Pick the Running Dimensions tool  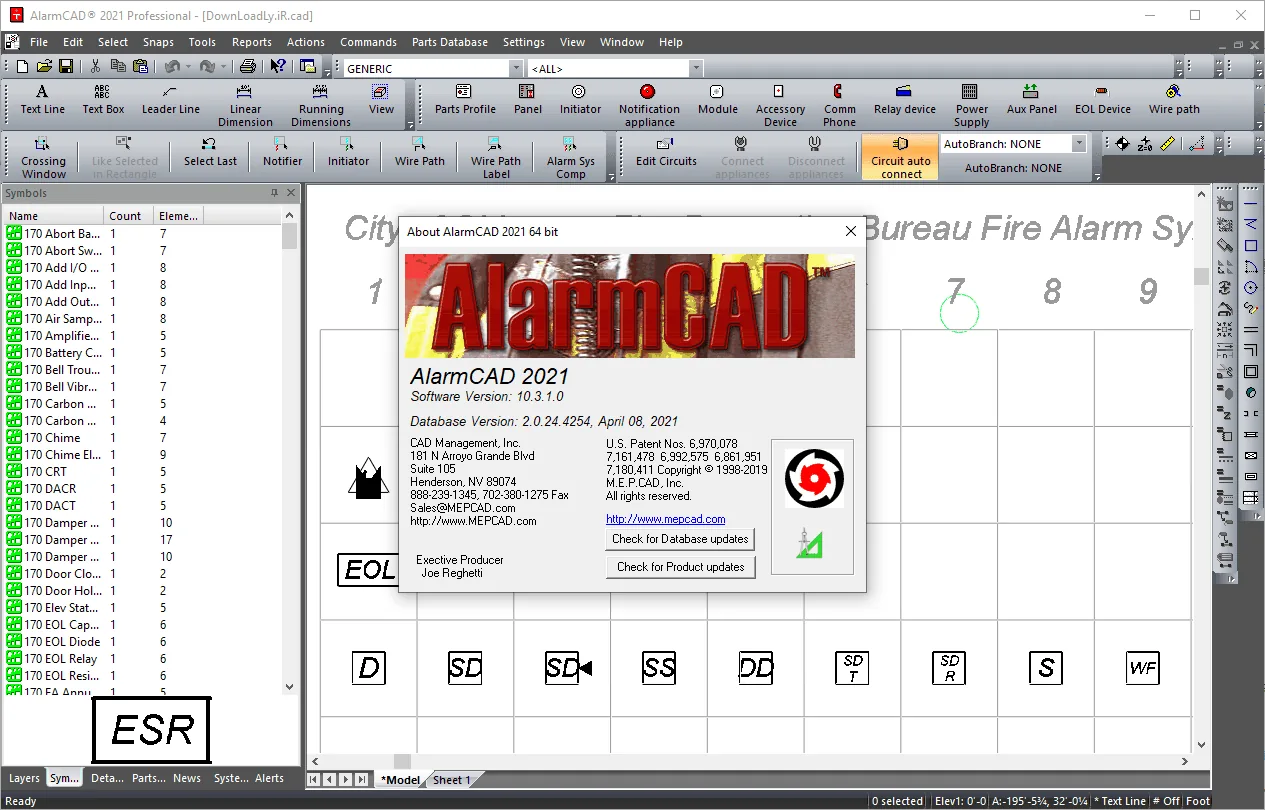tap(321, 105)
